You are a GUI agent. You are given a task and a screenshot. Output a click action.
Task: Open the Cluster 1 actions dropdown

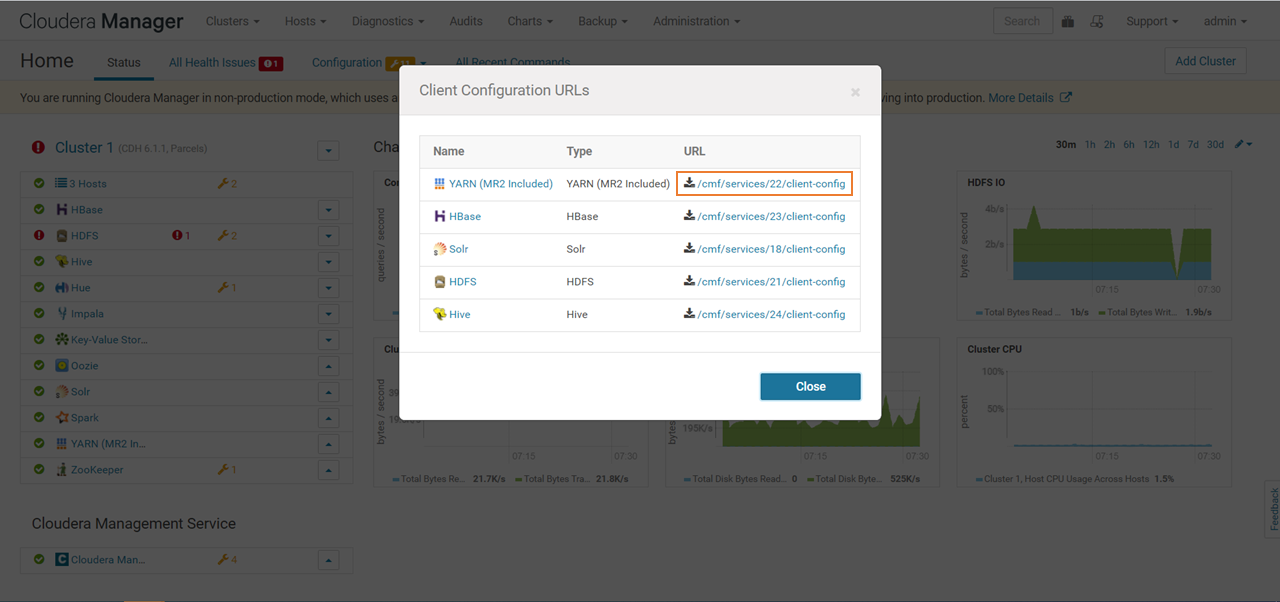click(x=328, y=151)
